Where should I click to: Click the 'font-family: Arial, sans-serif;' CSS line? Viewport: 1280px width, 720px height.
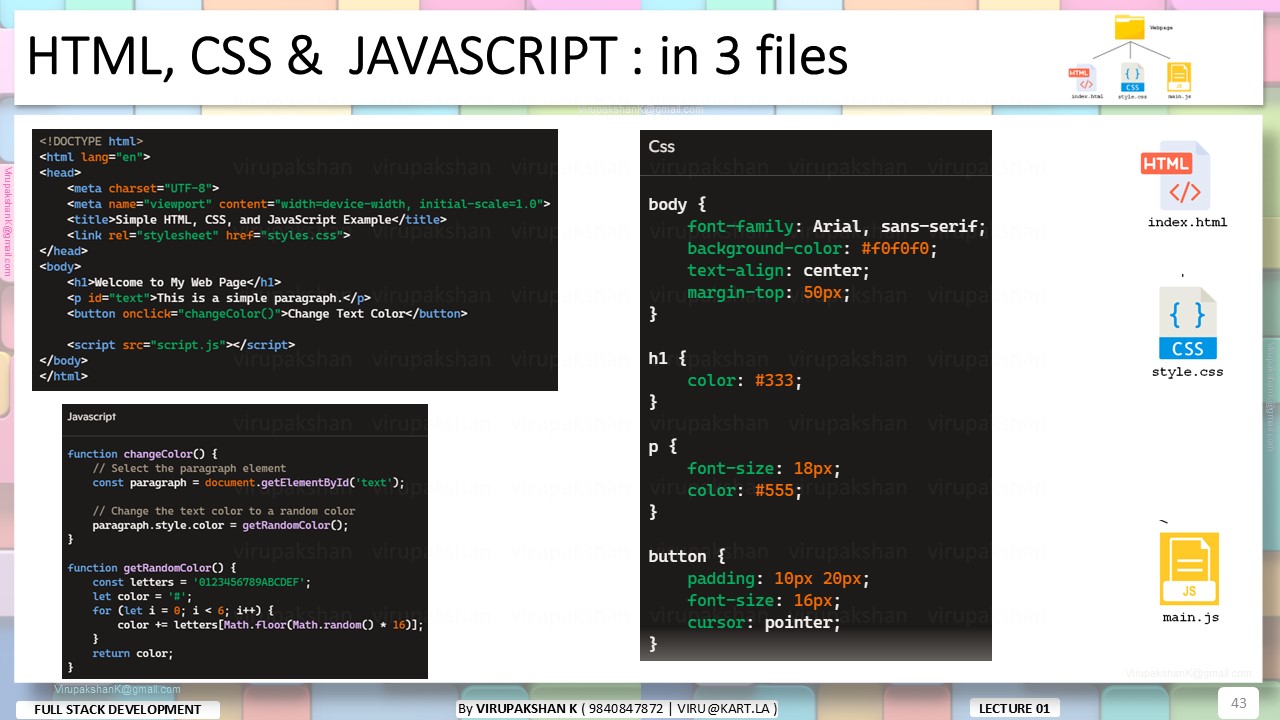[837, 227]
